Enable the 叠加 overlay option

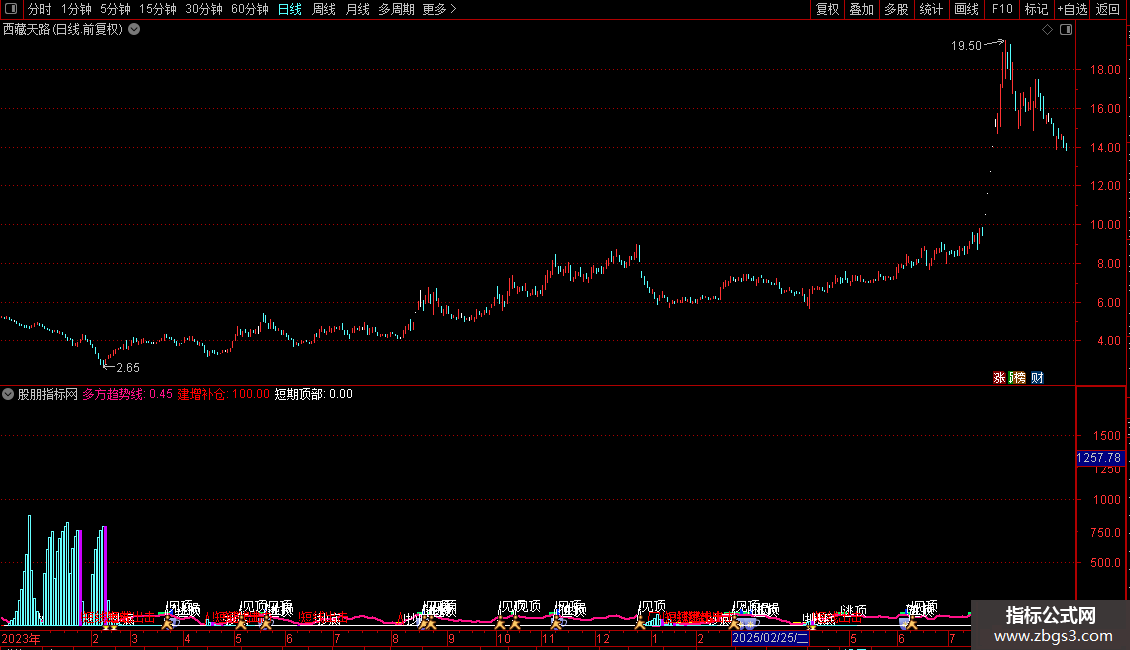[861, 9]
